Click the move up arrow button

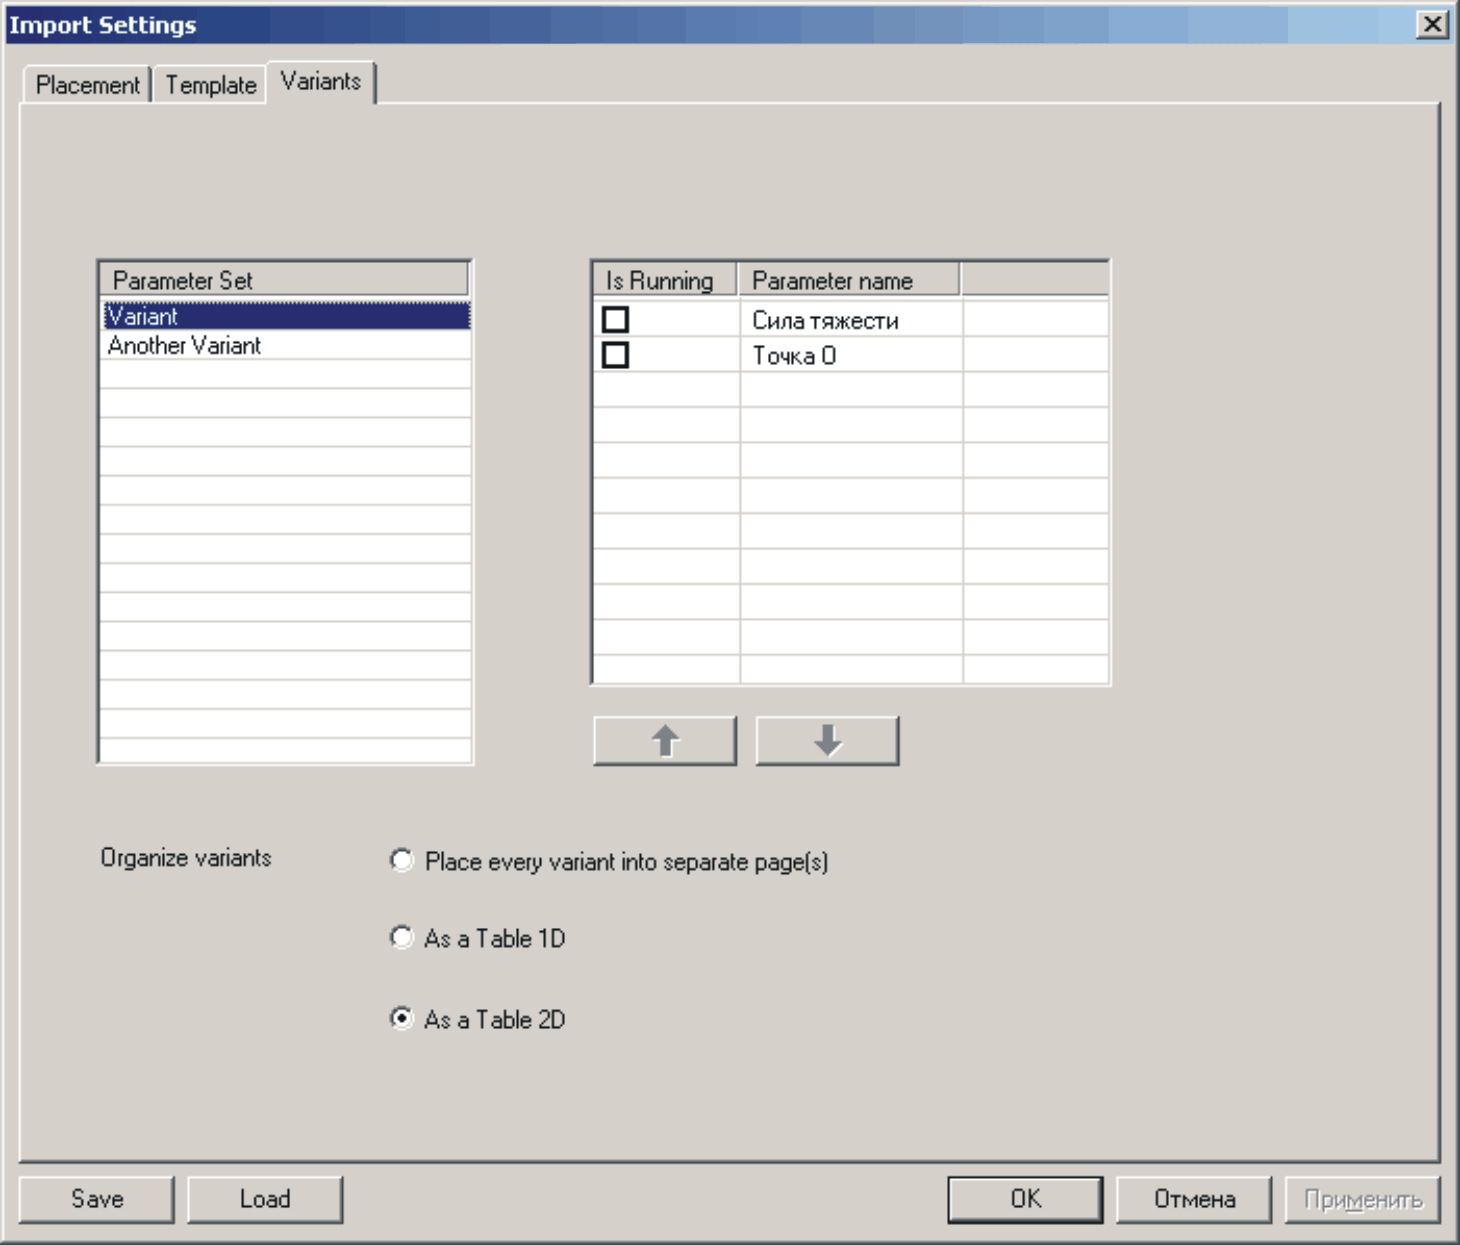[x=664, y=741]
